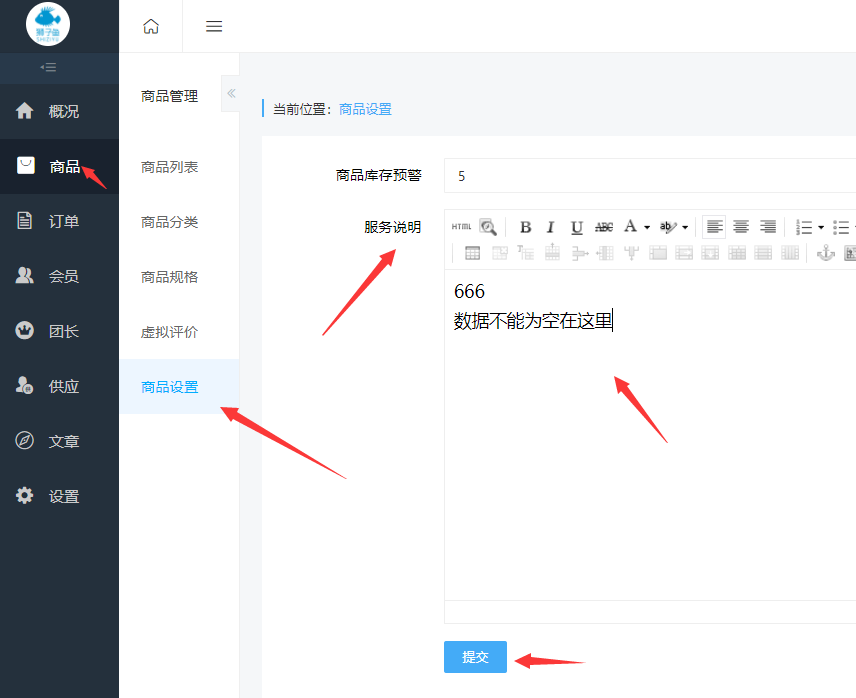Click the 数据不能为空在这里 line in editor

click(x=533, y=320)
